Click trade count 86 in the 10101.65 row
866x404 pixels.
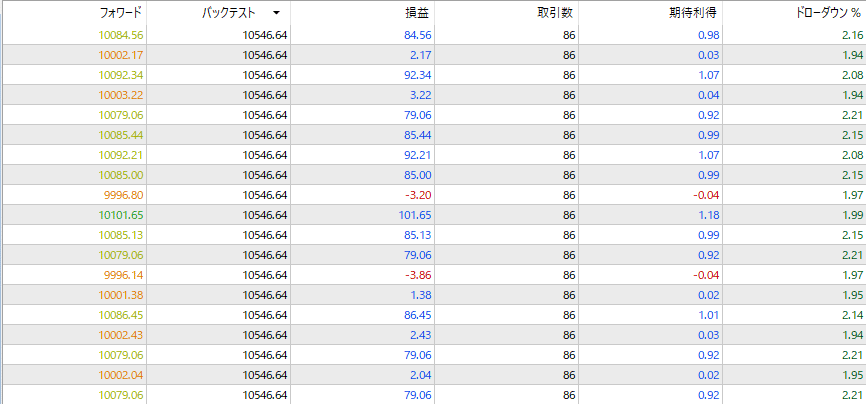569,215
